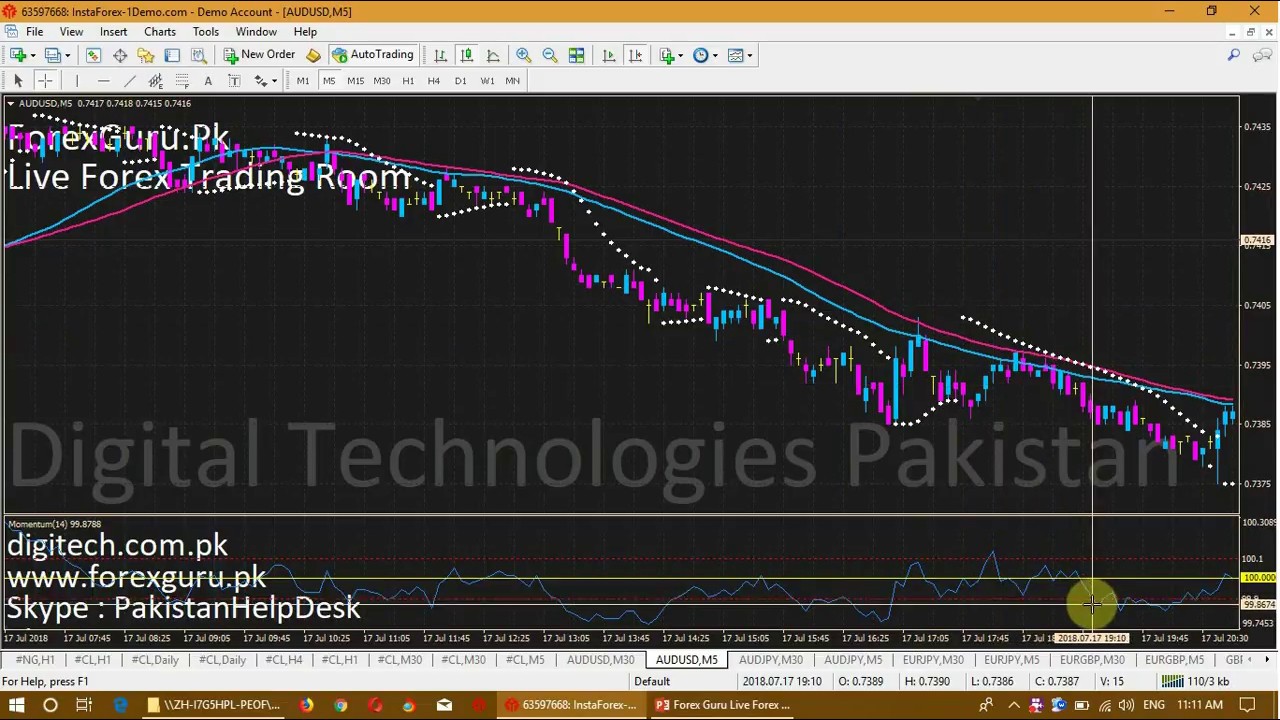Open the View menu
Screen dimensions: 1280x720
[71, 31]
